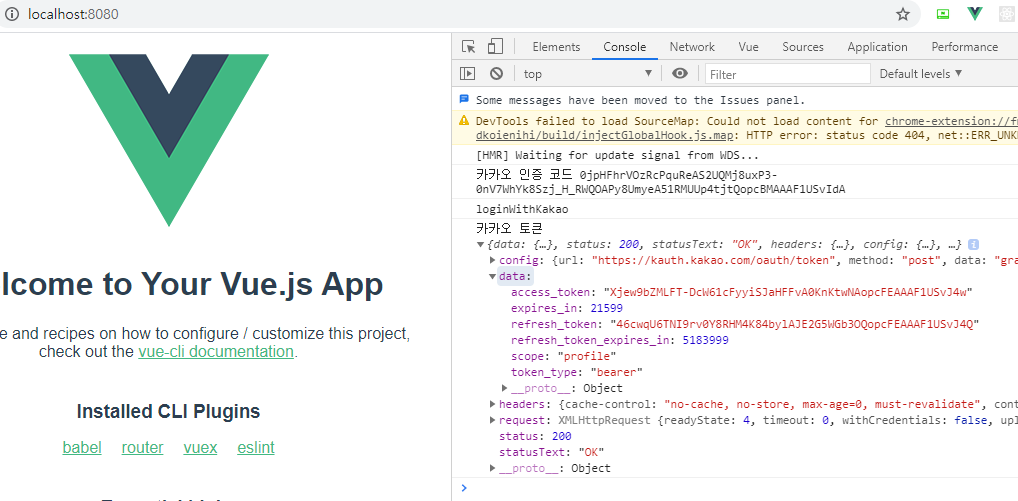
Task: Collapse the data property
Action: [x=493, y=276]
